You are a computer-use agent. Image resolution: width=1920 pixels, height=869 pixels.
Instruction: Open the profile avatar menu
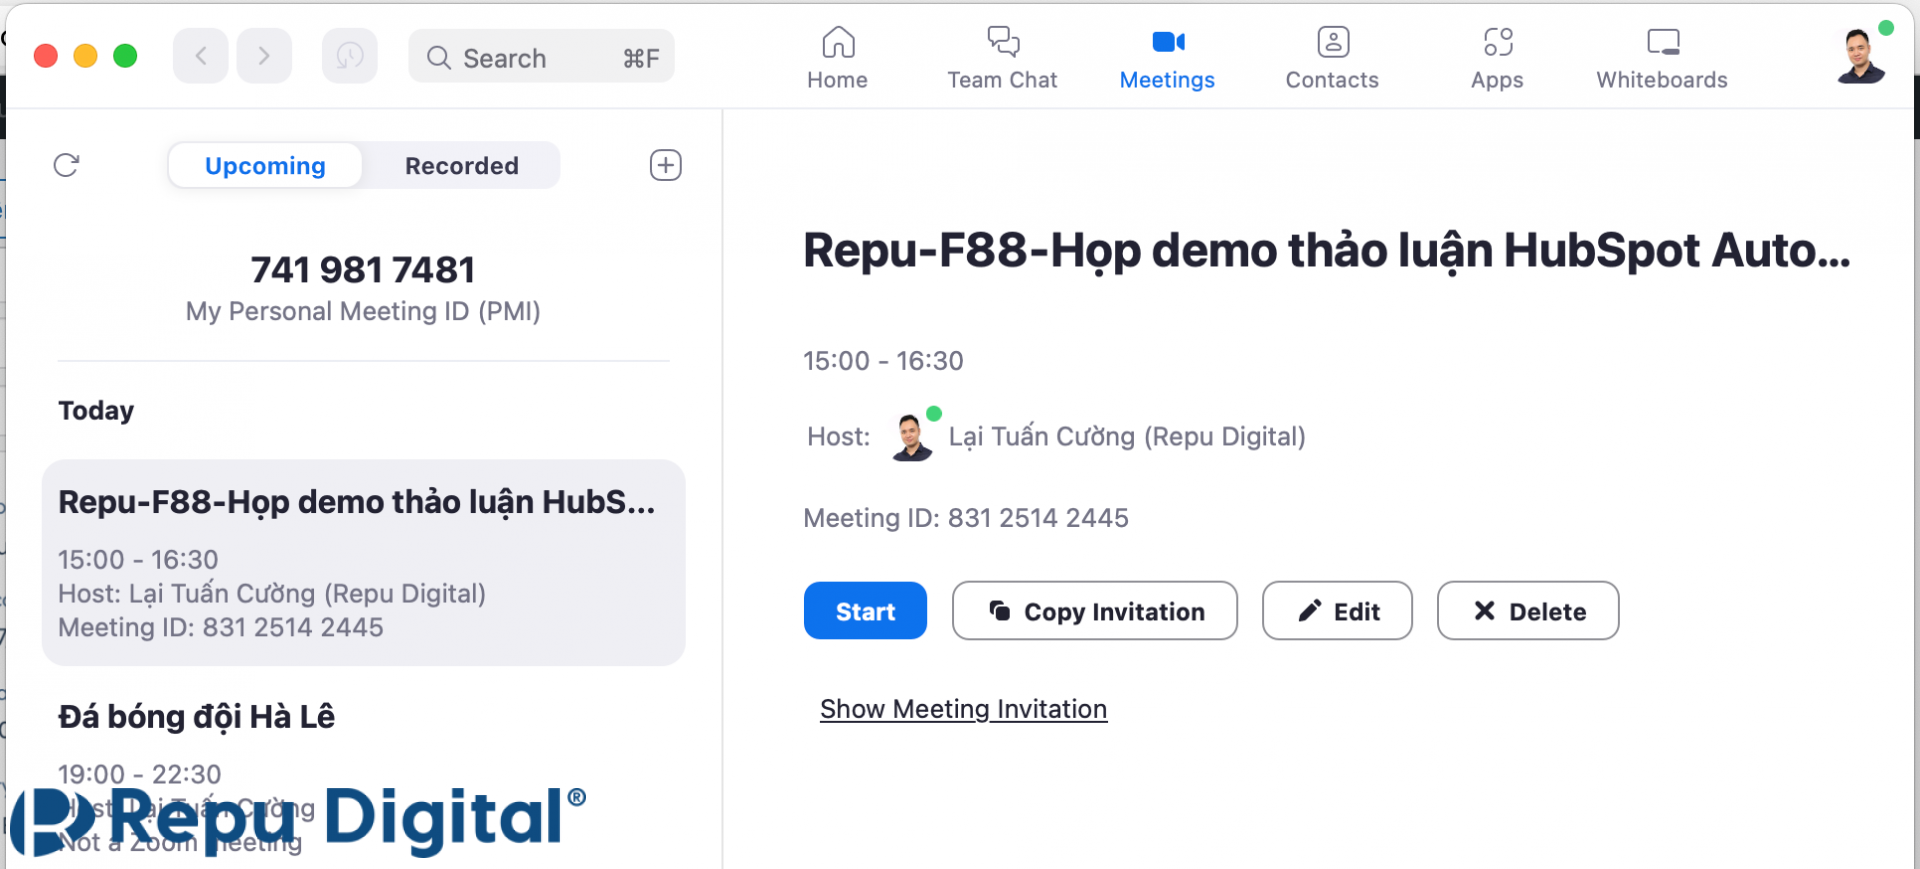pyautogui.click(x=1861, y=56)
